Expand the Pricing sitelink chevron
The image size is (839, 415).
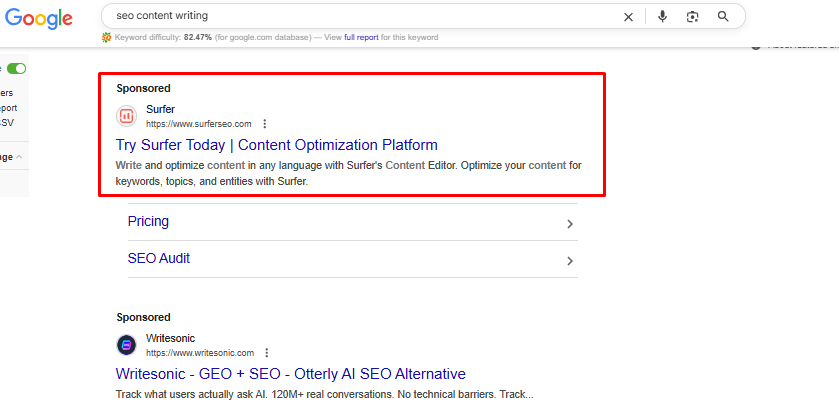pyautogui.click(x=569, y=224)
